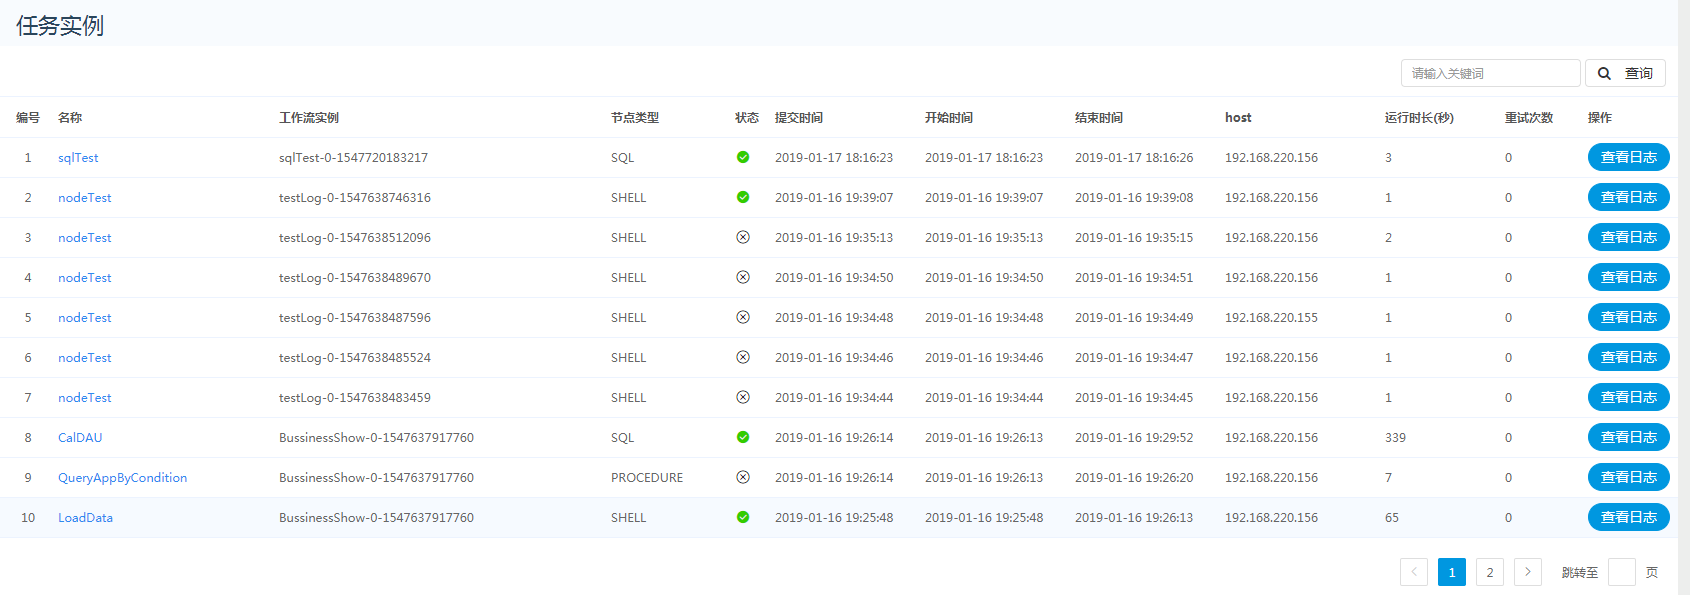View log for testLog-0-1547638487596 row

pos(1629,317)
